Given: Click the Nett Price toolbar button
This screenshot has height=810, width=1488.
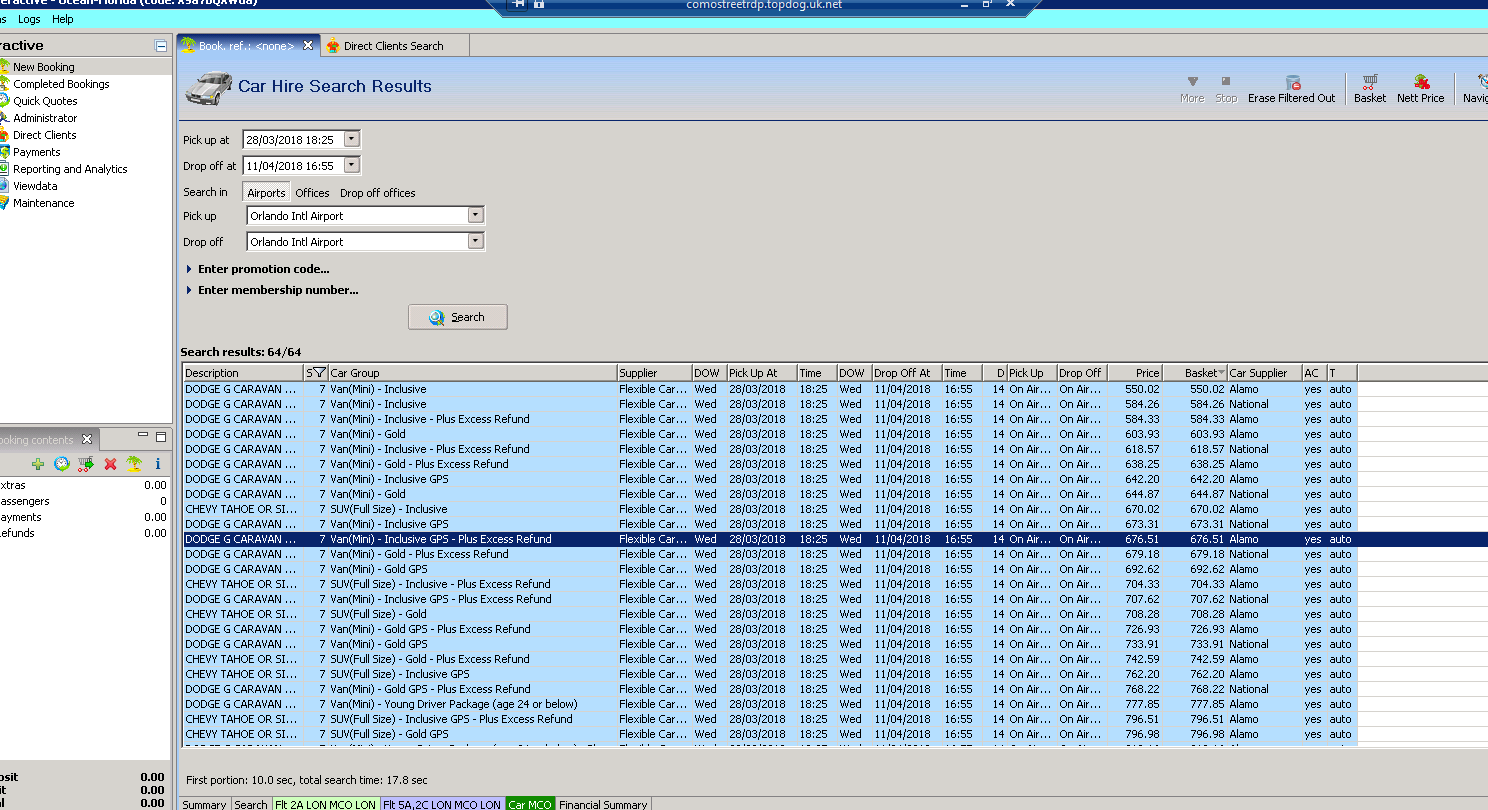Looking at the screenshot, I should click(x=1420, y=88).
